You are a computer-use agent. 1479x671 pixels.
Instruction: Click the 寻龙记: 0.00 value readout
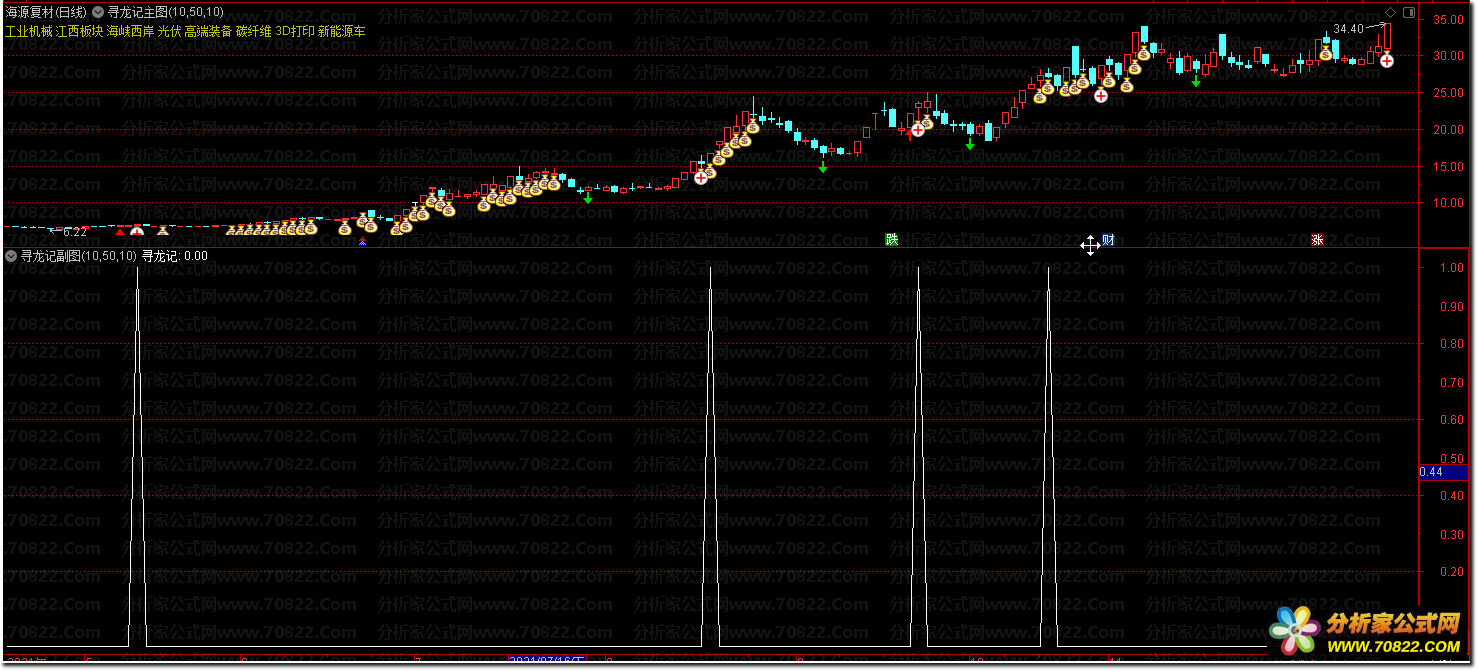[175, 256]
